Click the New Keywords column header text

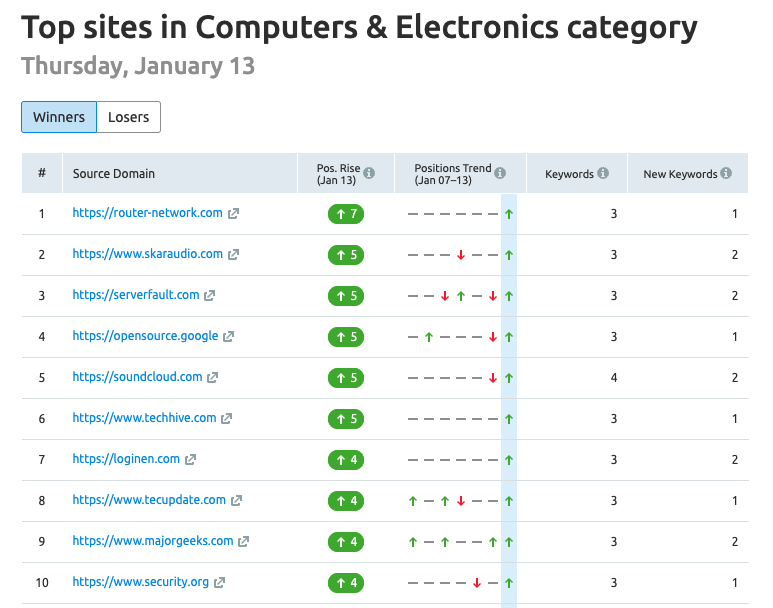(680, 174)
